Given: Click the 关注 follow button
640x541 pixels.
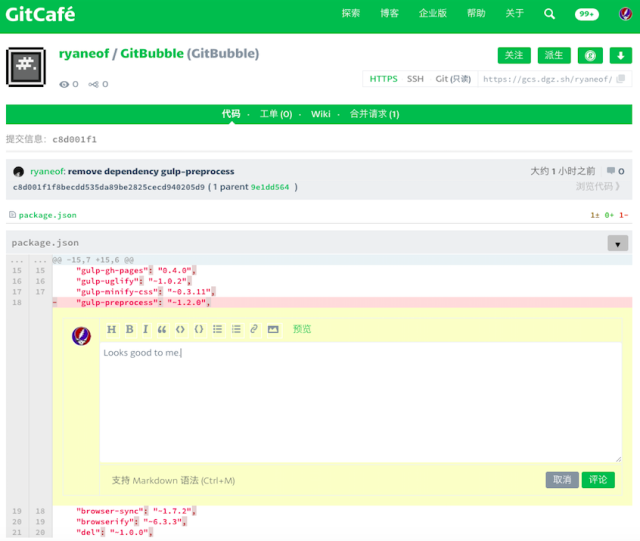Looking at the screenshot, I should point(514,56).
